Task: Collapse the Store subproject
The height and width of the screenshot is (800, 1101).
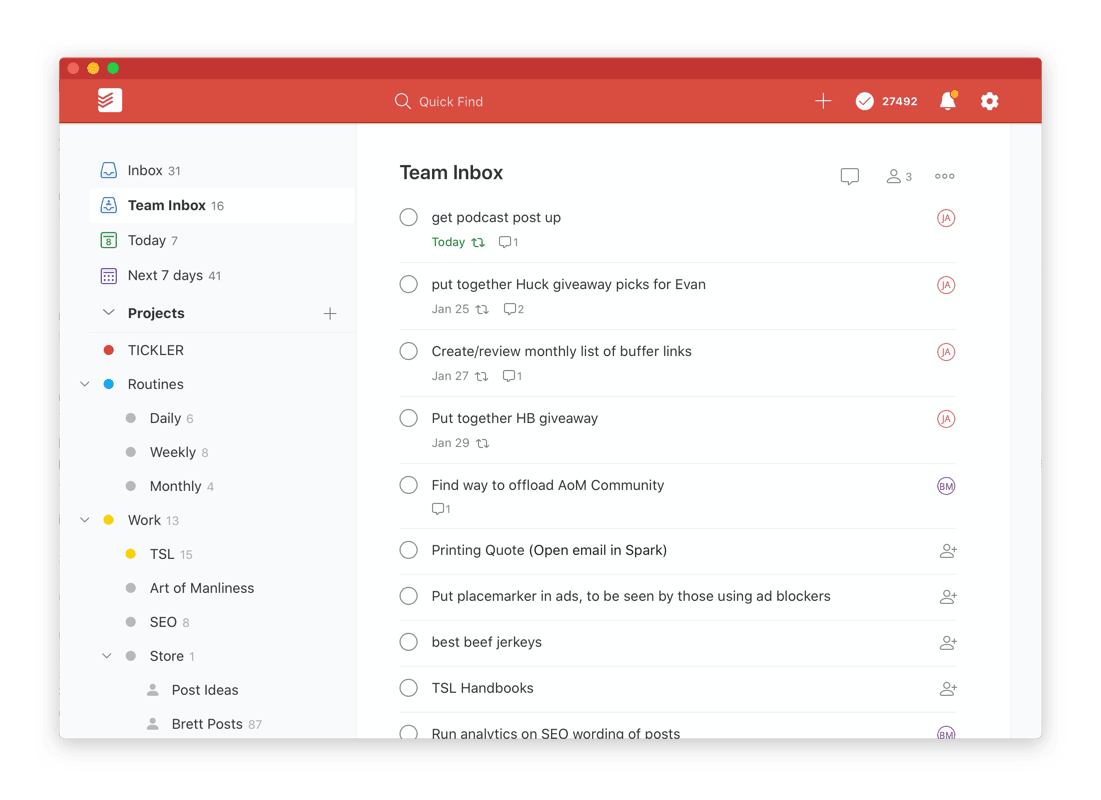Action: point(107,655)
